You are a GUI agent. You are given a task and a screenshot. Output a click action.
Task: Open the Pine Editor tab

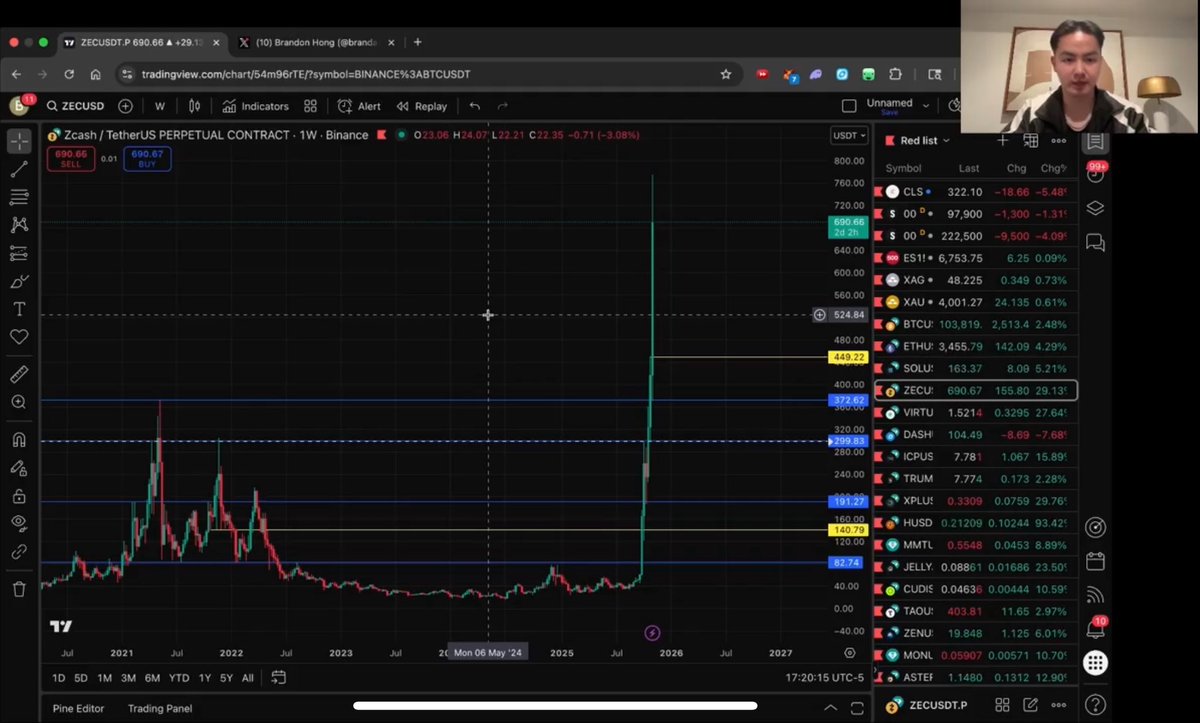tap(78, 708)
